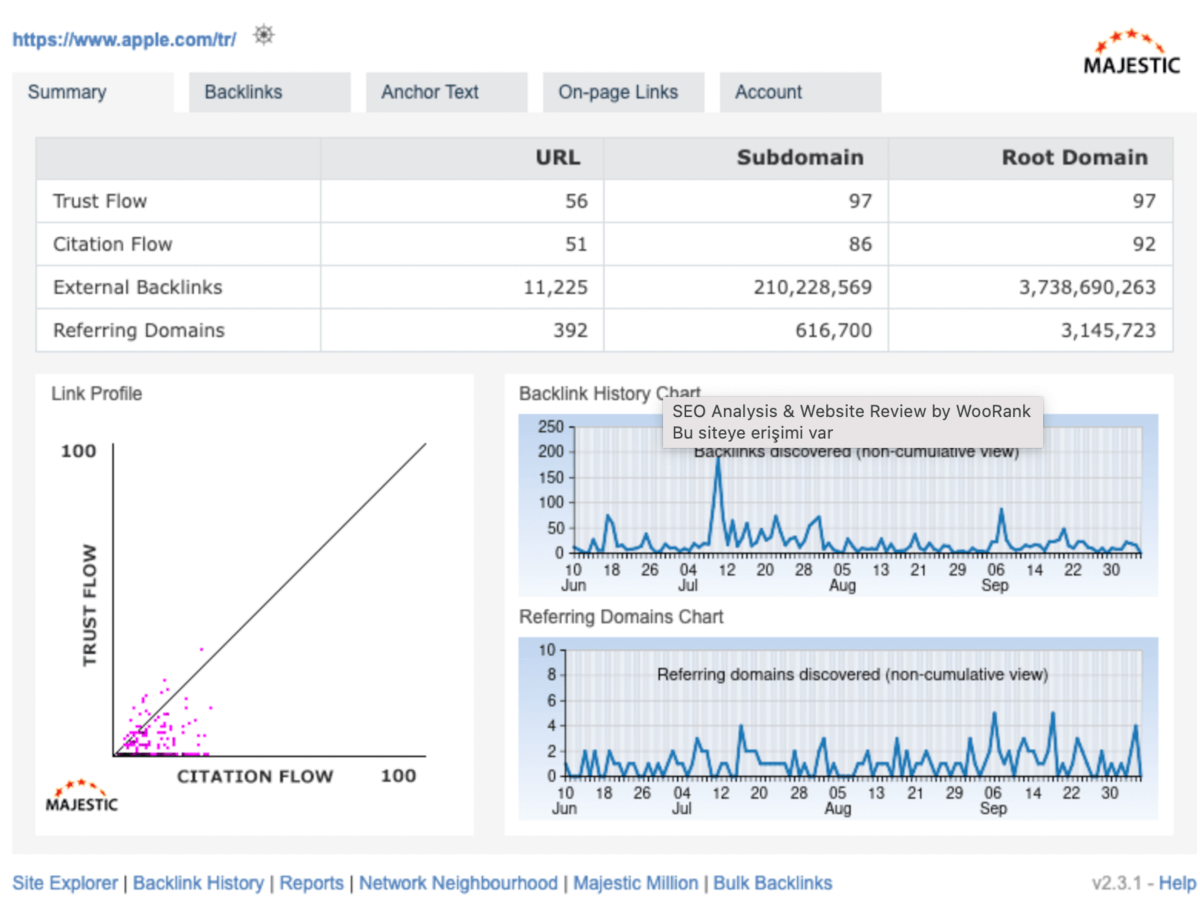Open Network Neighbourhood

458,883
